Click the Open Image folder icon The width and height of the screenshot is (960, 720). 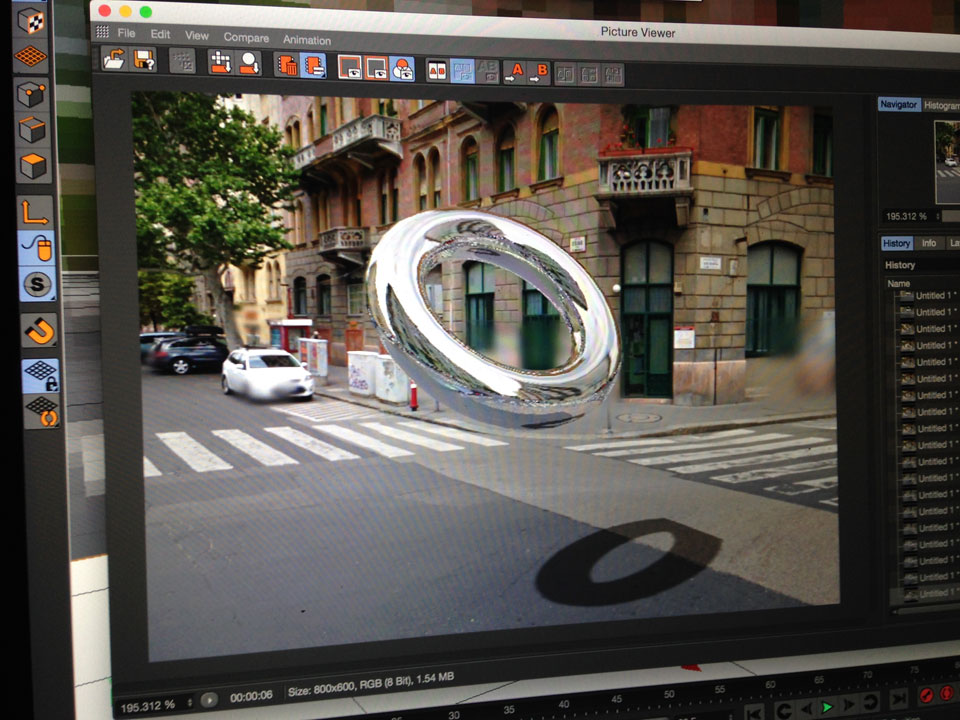[114, 59]
